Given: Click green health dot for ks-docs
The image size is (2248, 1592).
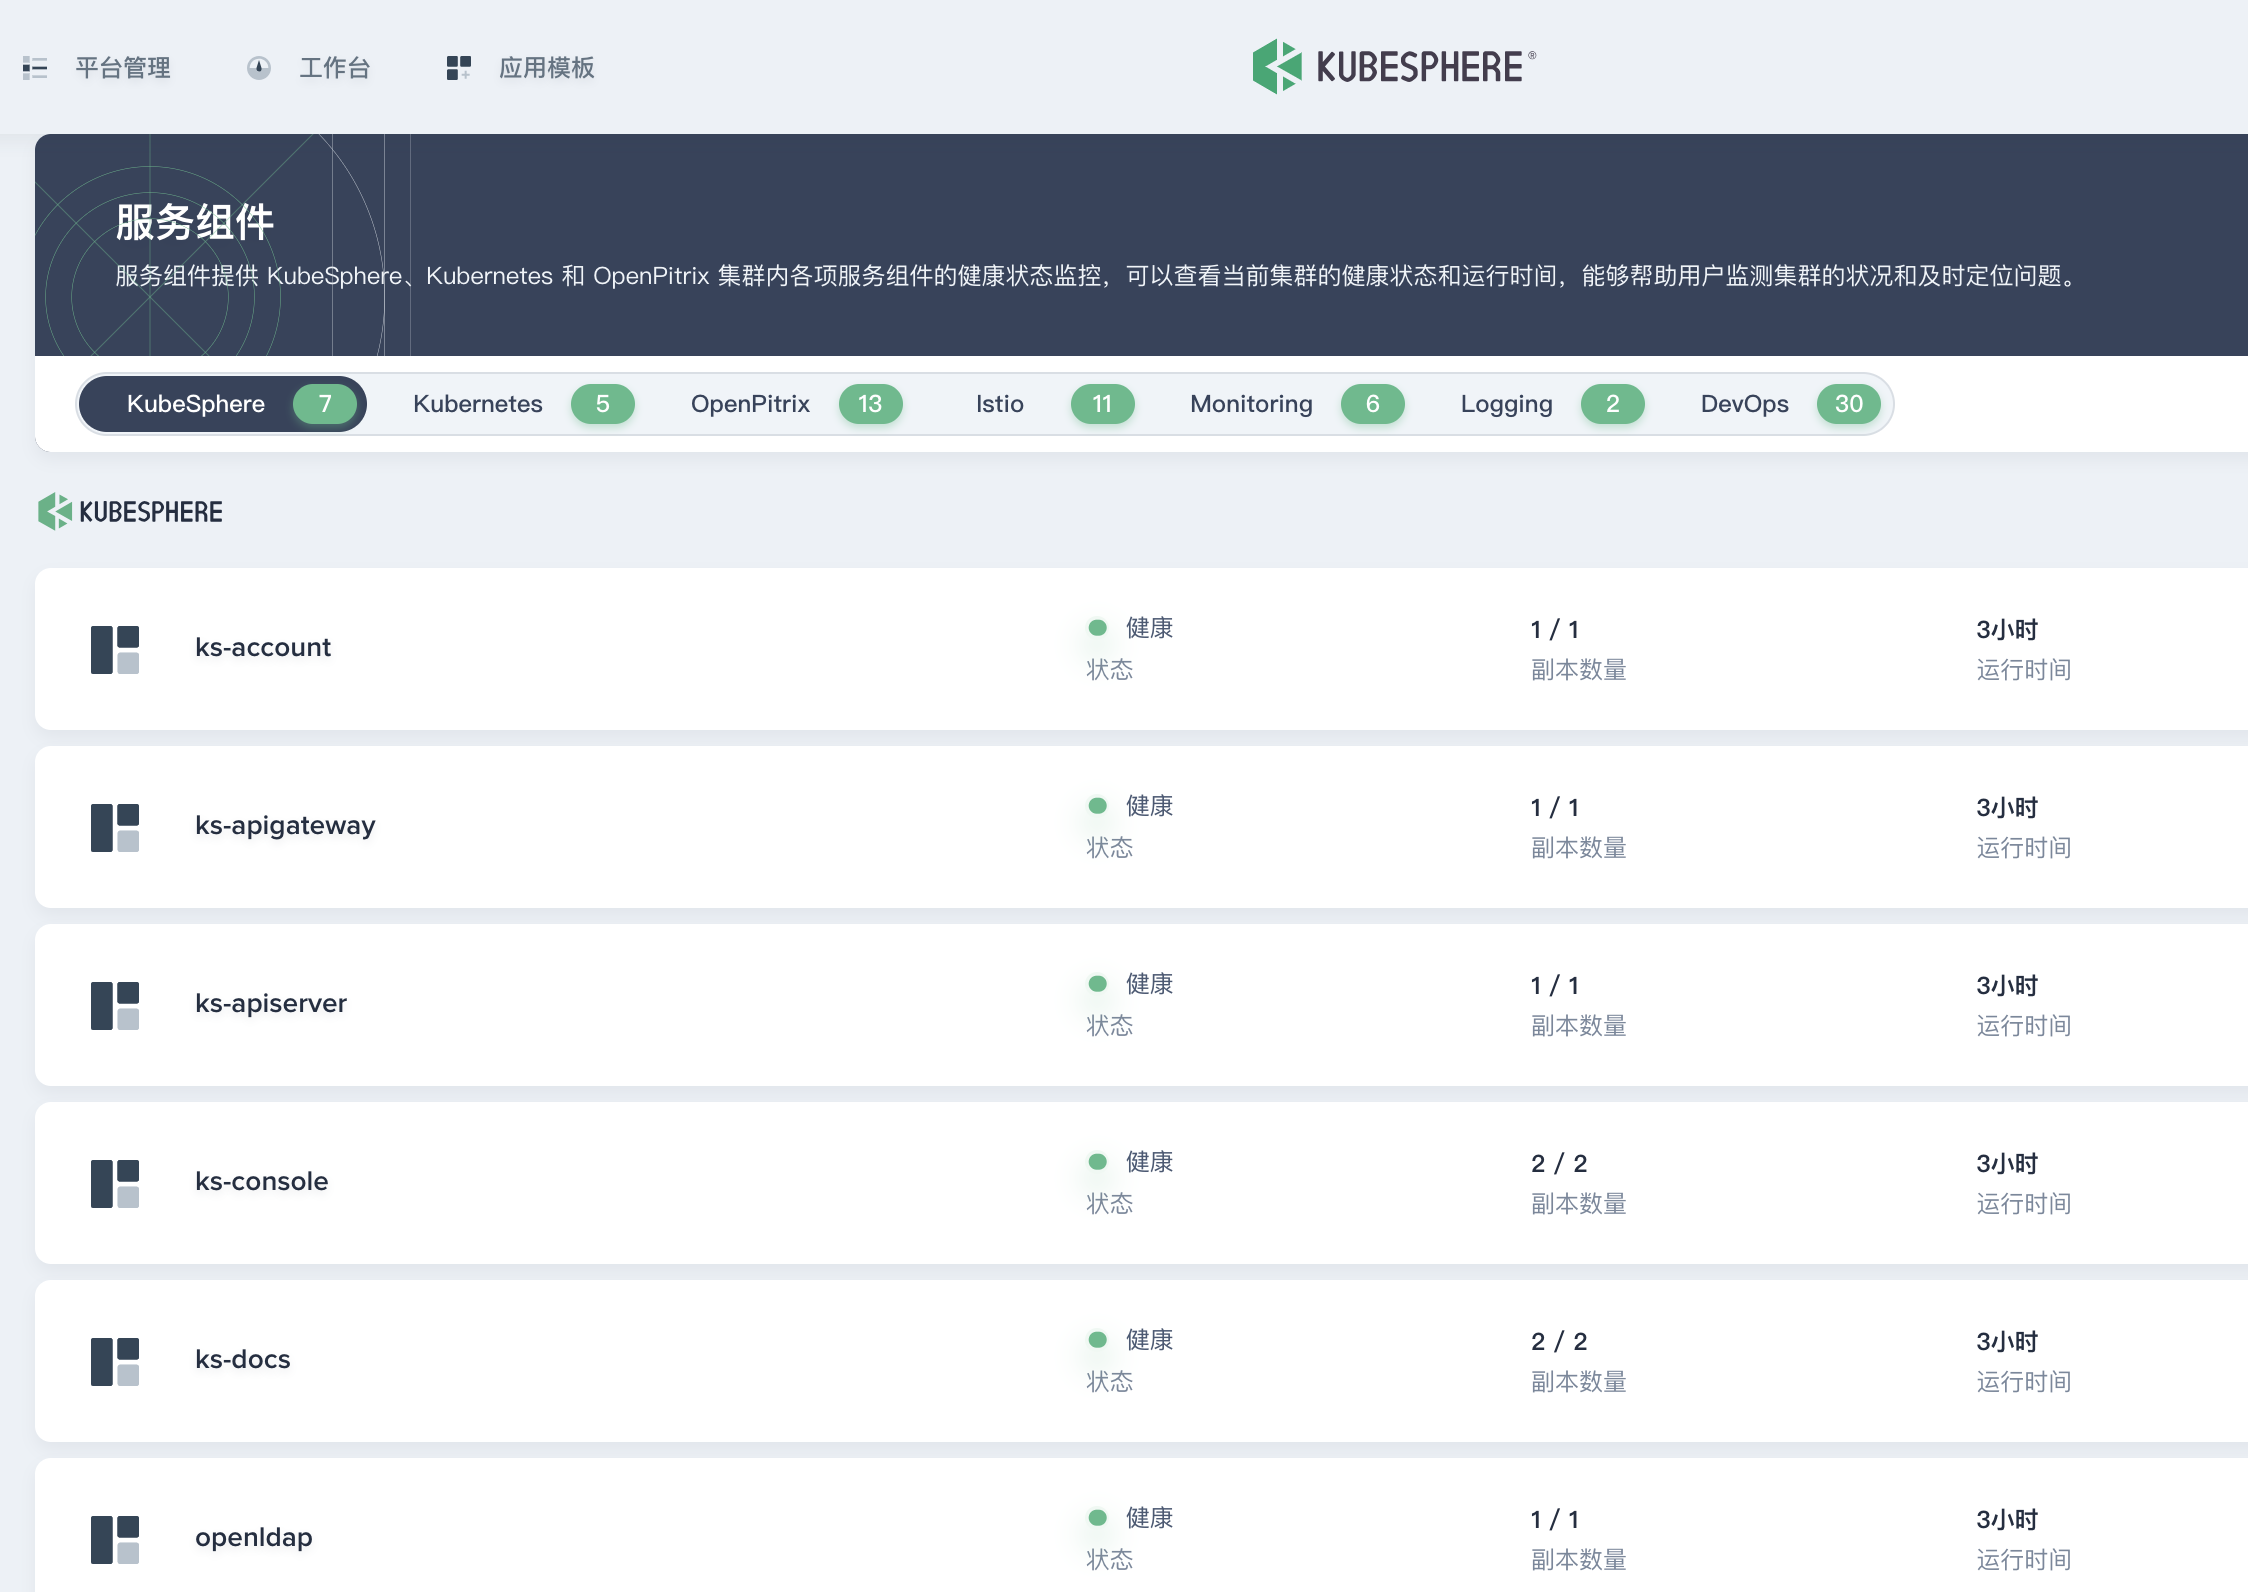Looking at the screenshot, I should tap(1098, 1340).
